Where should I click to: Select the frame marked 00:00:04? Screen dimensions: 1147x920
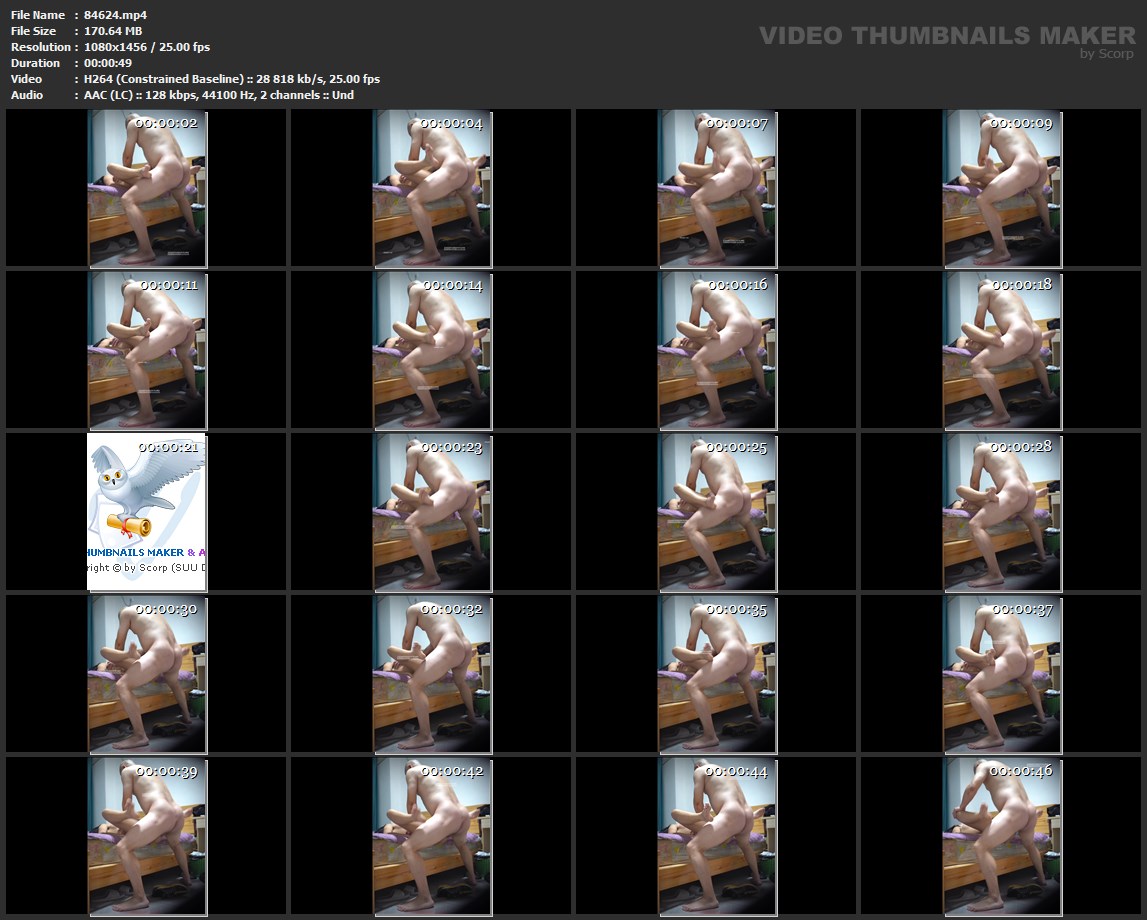432,188
